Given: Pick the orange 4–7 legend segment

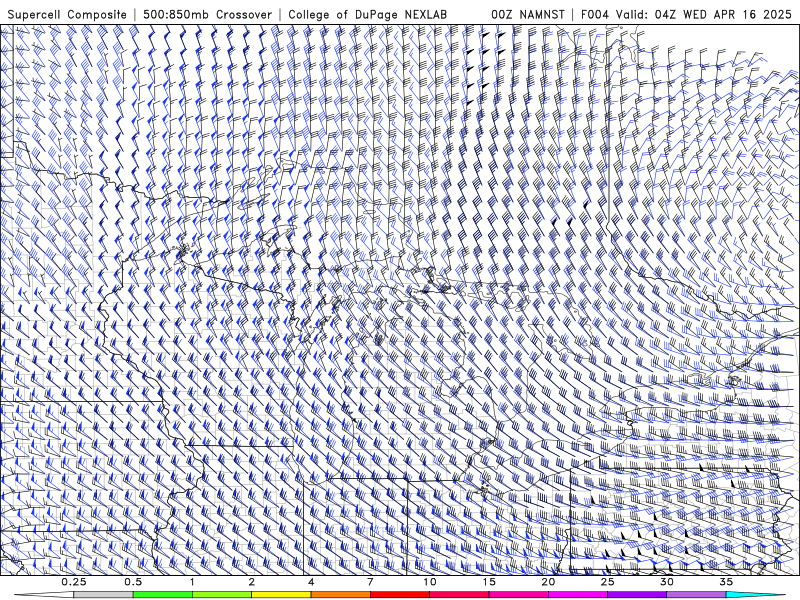Looking at the screenshot, I should [x=341, y=595].
